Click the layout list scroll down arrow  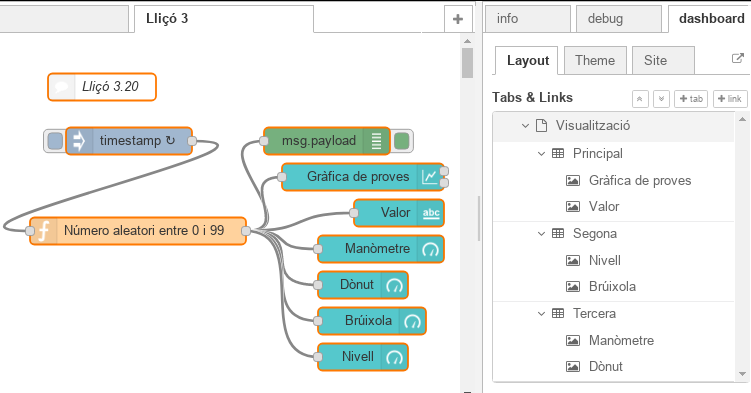point(742,374)
